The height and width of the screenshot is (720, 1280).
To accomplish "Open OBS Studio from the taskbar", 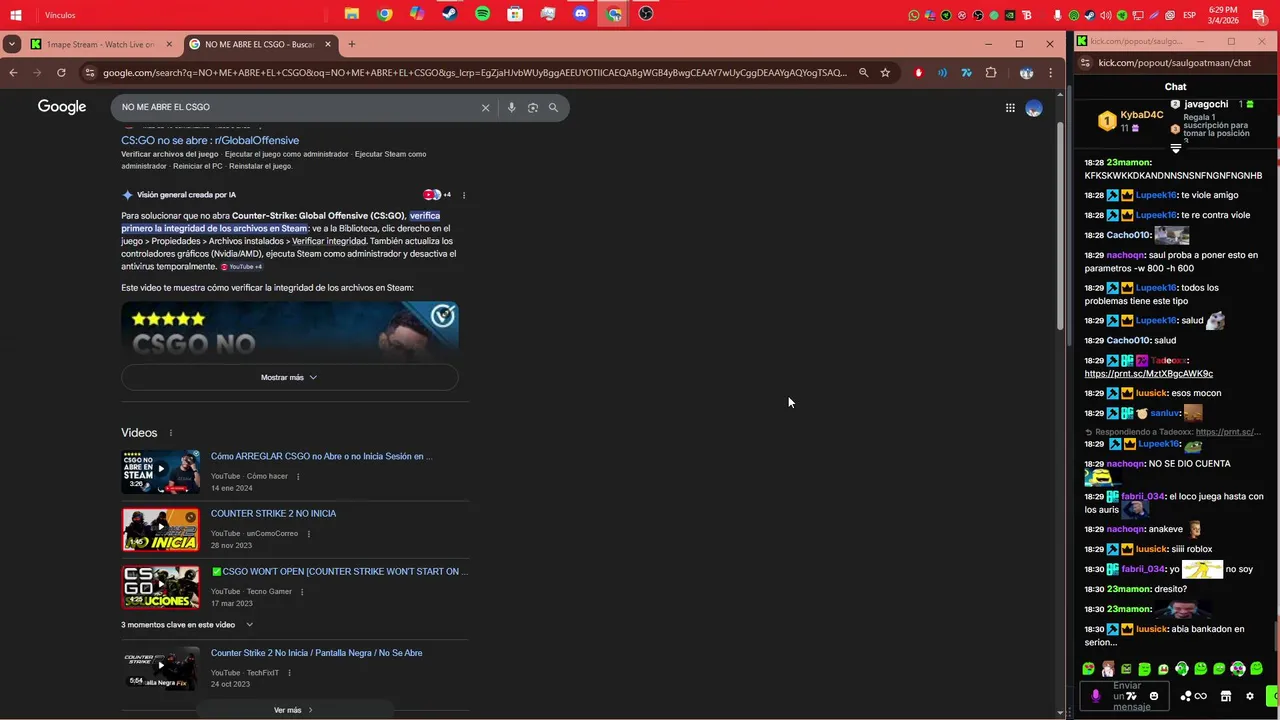I will pos(646,14).
